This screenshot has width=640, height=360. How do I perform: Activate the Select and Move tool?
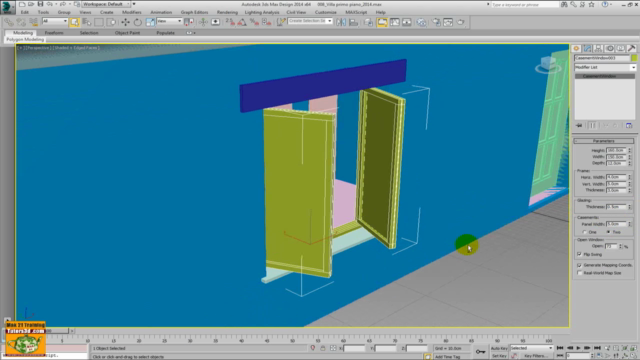pos(125,22)
